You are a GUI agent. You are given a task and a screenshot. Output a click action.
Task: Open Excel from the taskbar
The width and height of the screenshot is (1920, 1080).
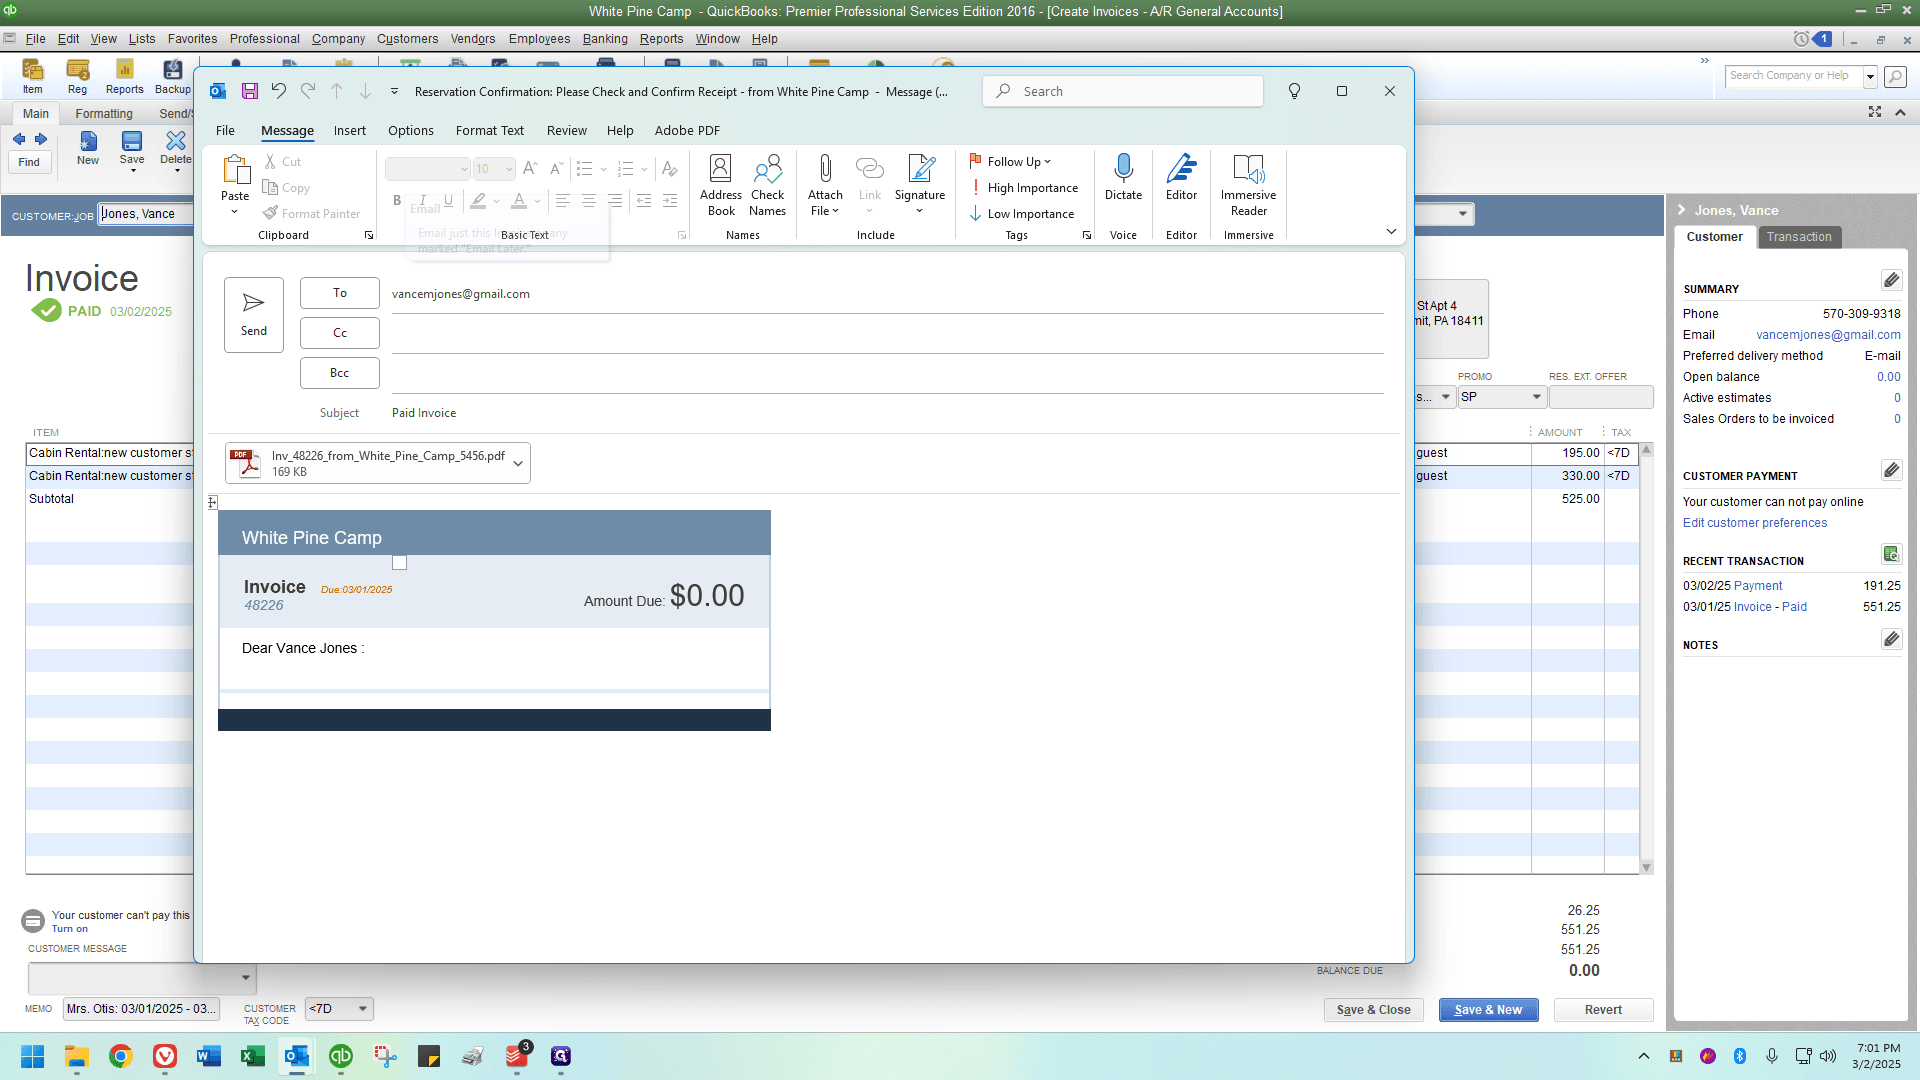[x=253, y=1056]
